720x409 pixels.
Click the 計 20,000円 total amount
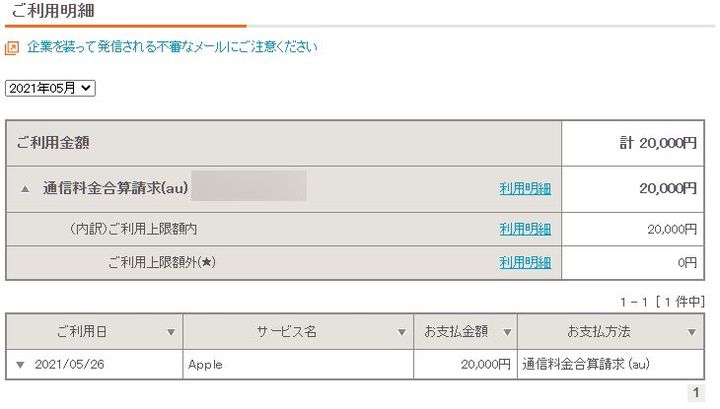[658, 143]
